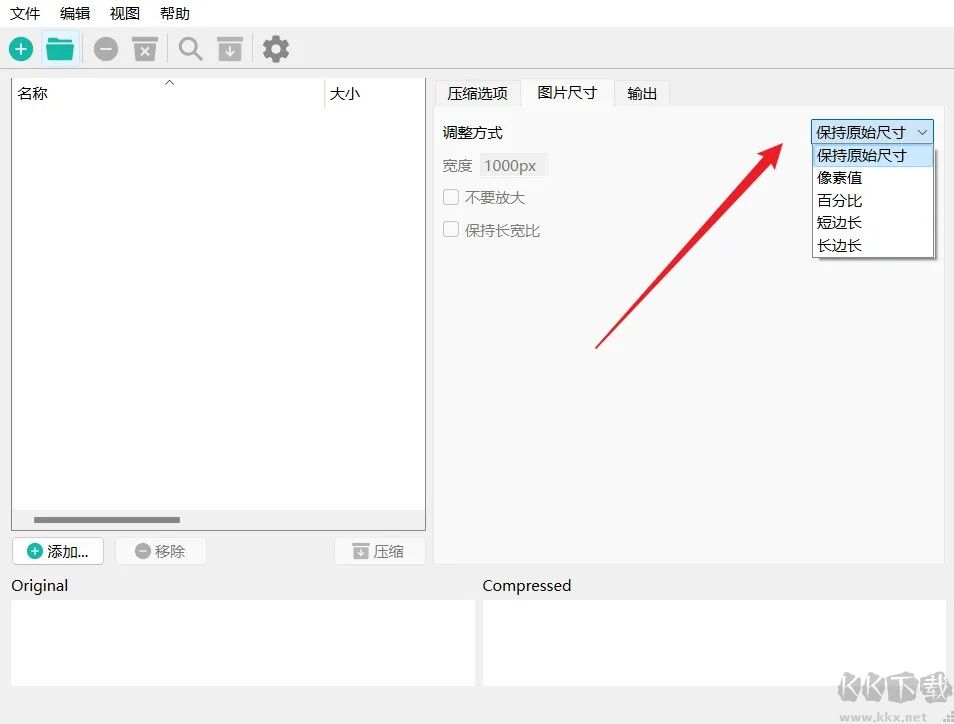Click the green add files plus icon
Image resolution: width=954 pixels, height=724 pixels.
[21, 49]
